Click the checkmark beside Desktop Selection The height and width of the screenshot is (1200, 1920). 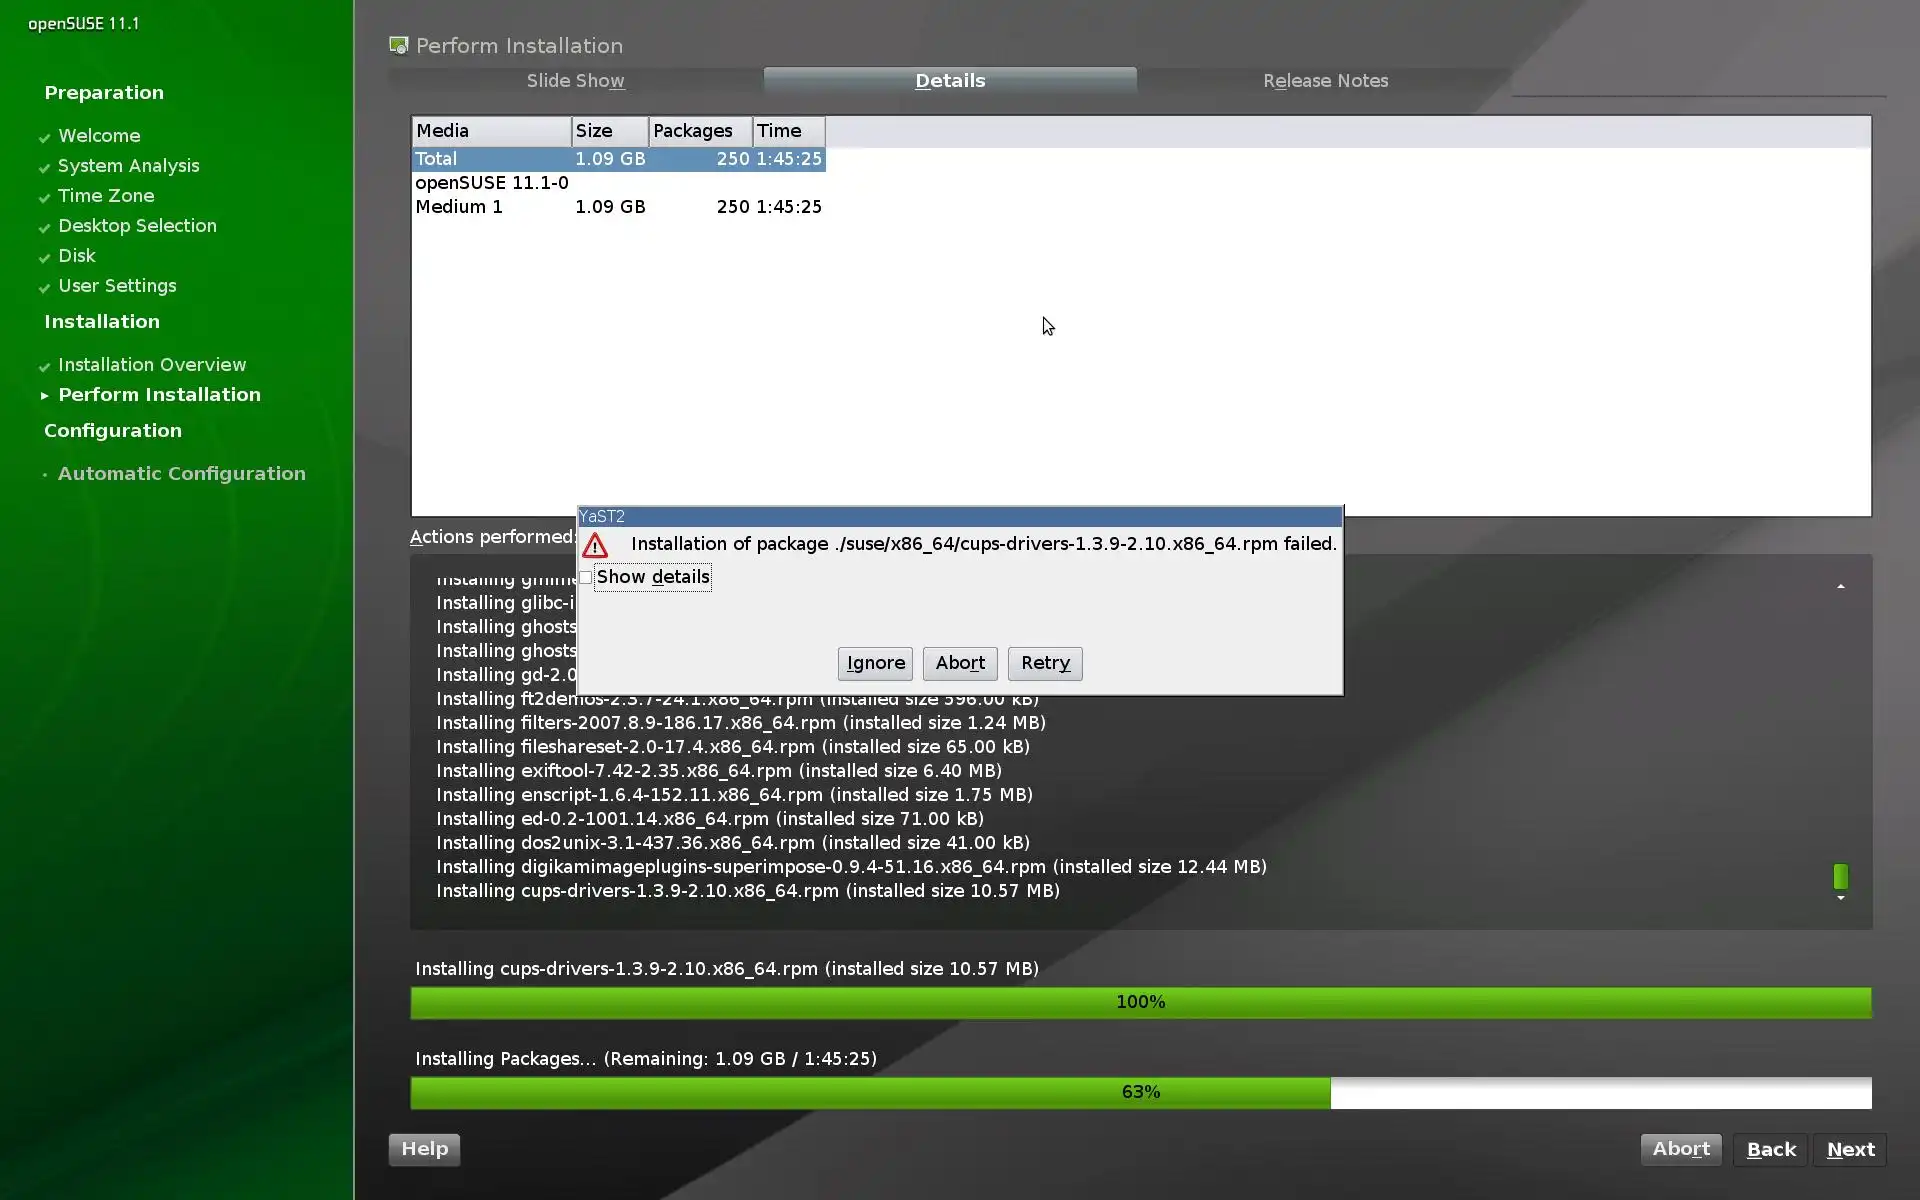pyautogui.click(x=44, y=228)
